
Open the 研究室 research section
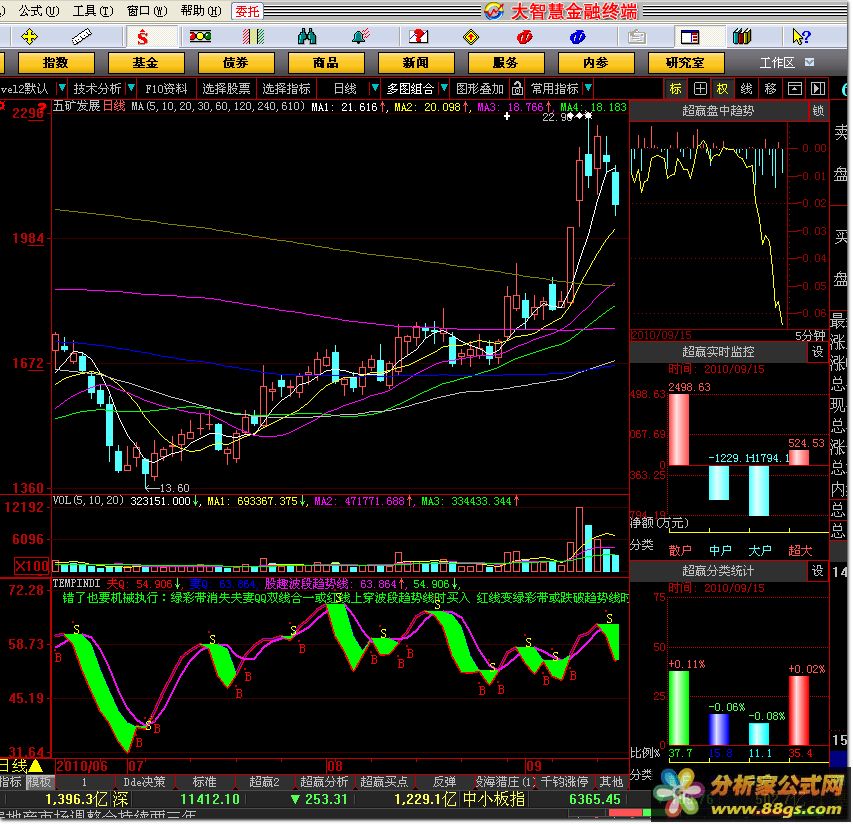pos(685,63)
